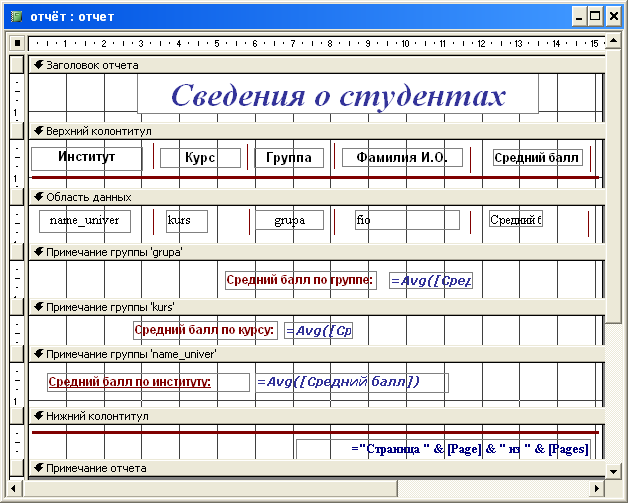This screenshot has height=503, width=628.
Task: Select the 'Средний балл по институту:' label
Action: (x=148, y=382)
